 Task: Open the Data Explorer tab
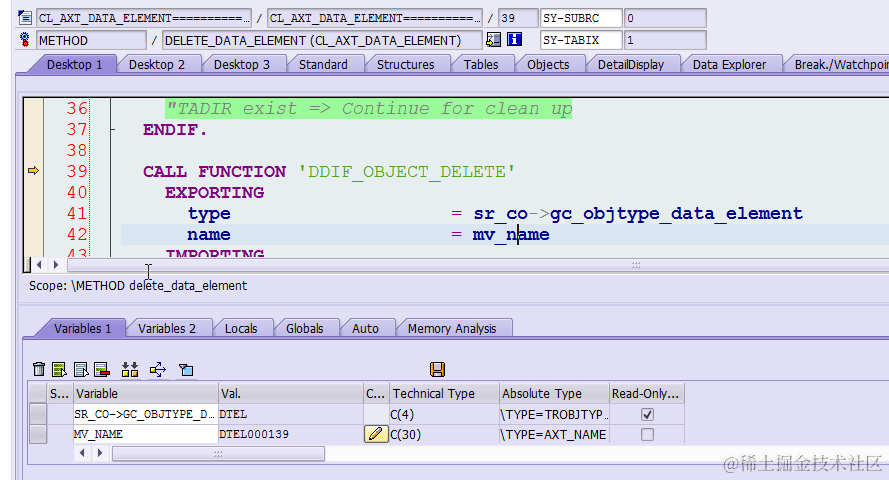tap(729, 65)
